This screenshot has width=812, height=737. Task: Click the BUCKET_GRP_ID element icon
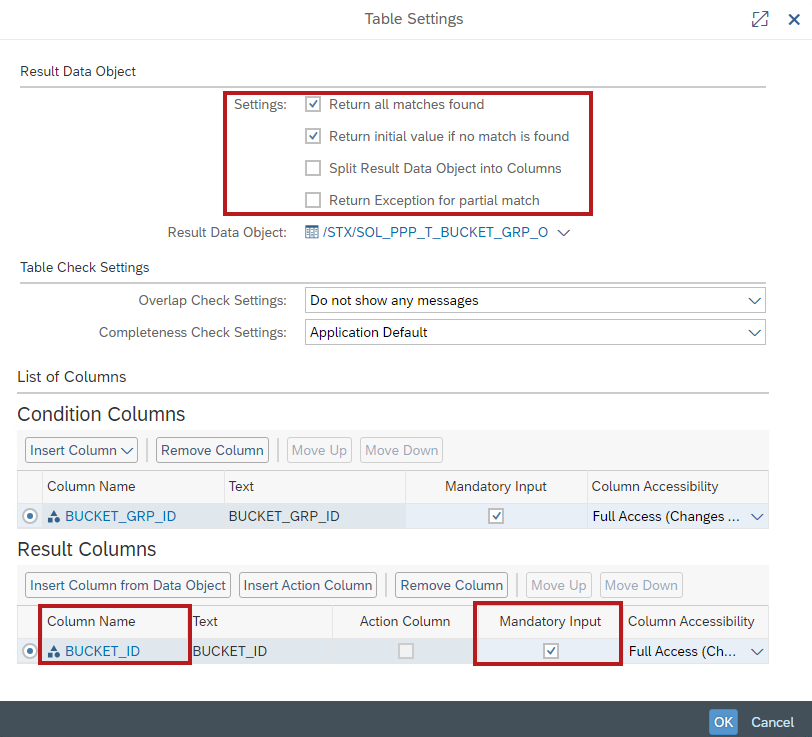(x=54, y=517)
